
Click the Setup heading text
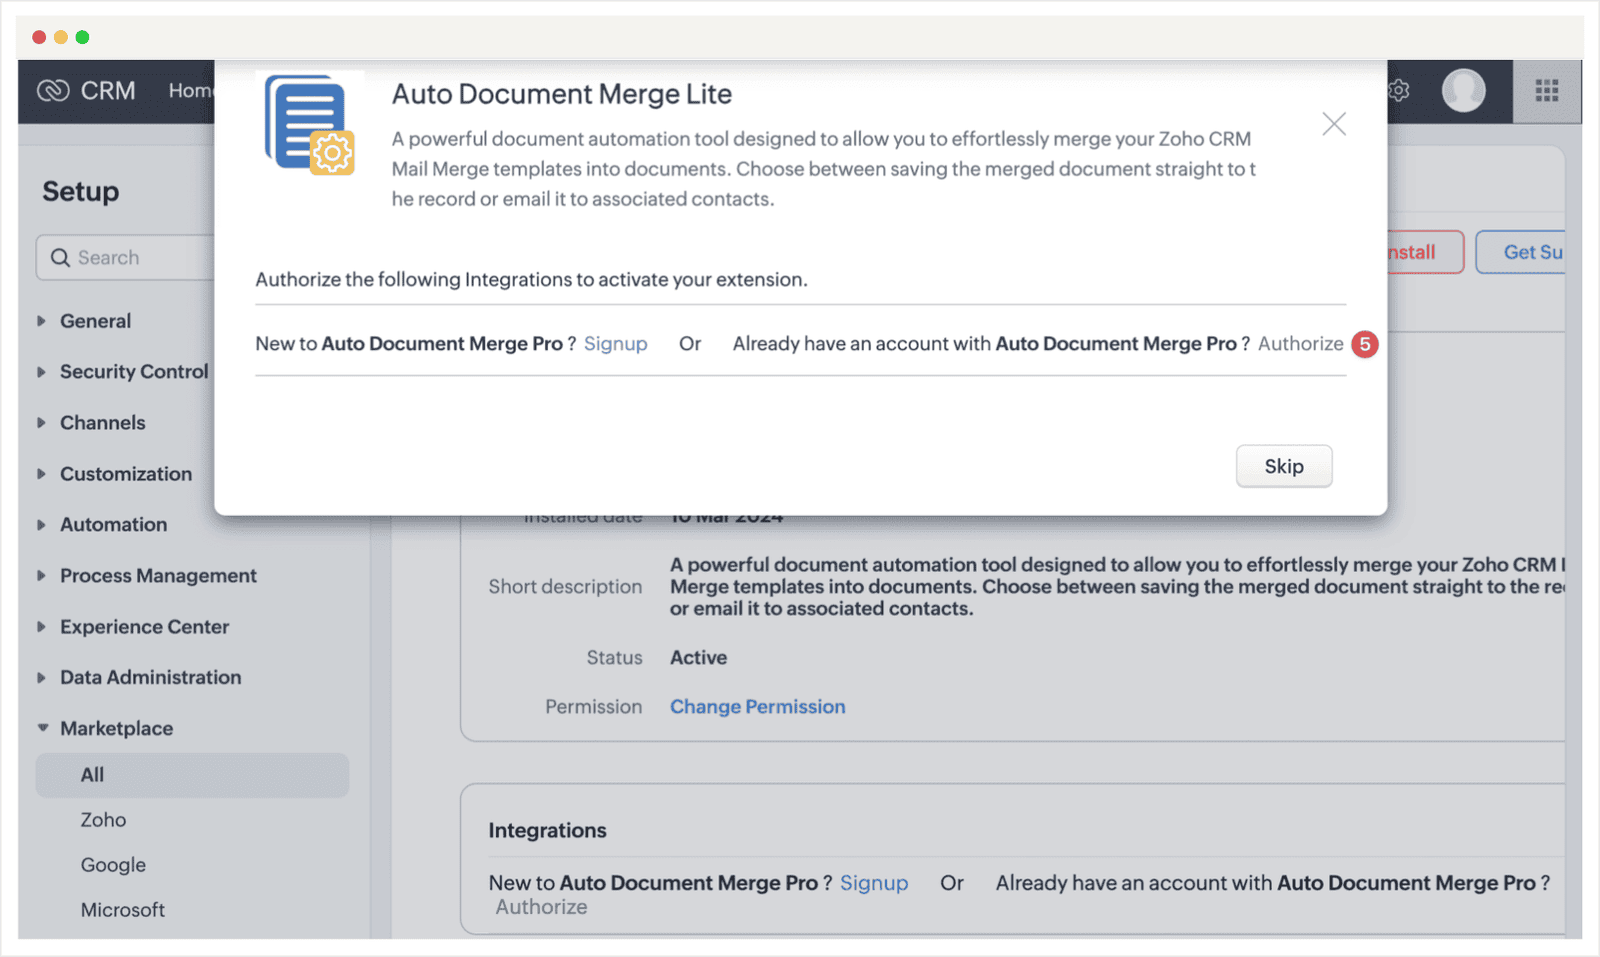point(81,192)
